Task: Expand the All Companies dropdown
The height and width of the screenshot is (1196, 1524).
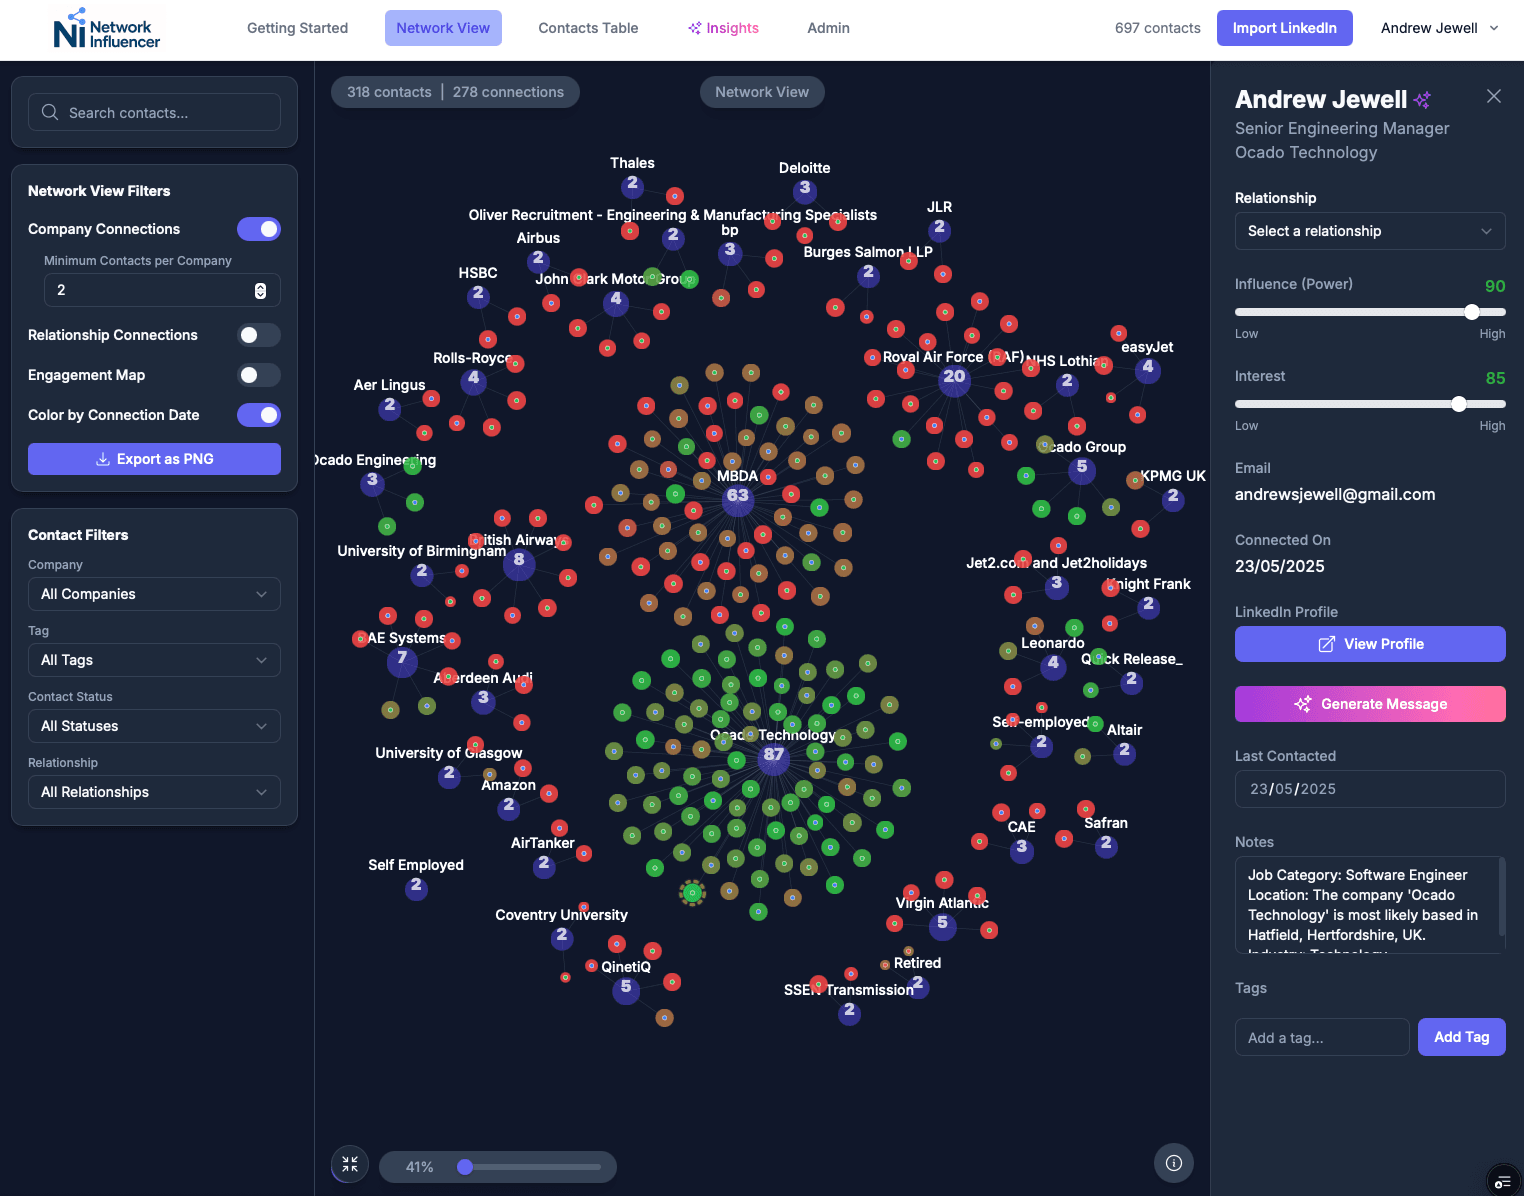Action: (x=154, y=594)
